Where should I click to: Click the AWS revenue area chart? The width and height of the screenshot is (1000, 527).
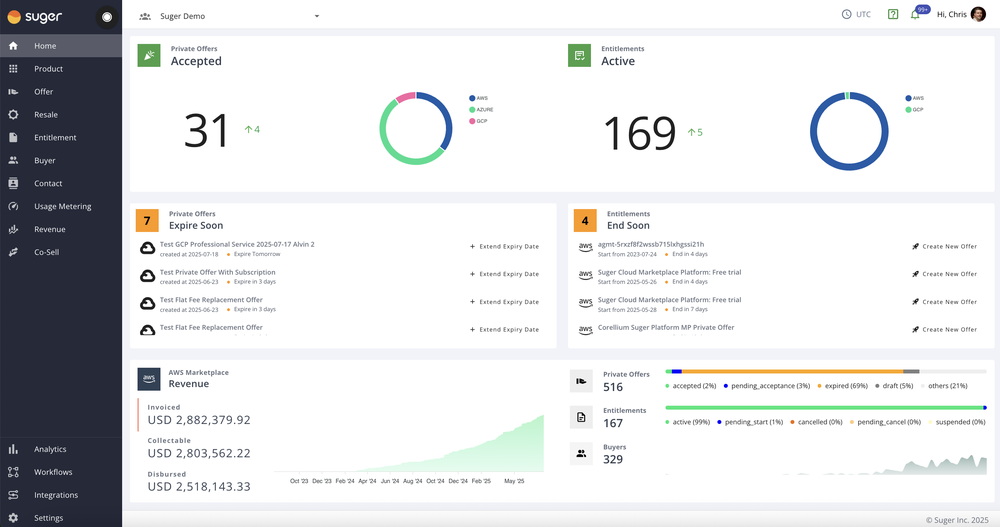[409, 445]
